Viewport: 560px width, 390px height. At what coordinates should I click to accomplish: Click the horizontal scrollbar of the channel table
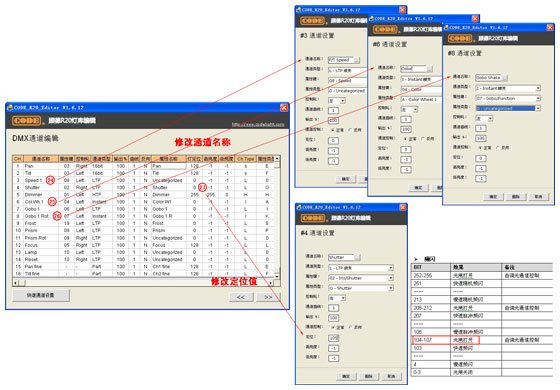coord(144,283)
